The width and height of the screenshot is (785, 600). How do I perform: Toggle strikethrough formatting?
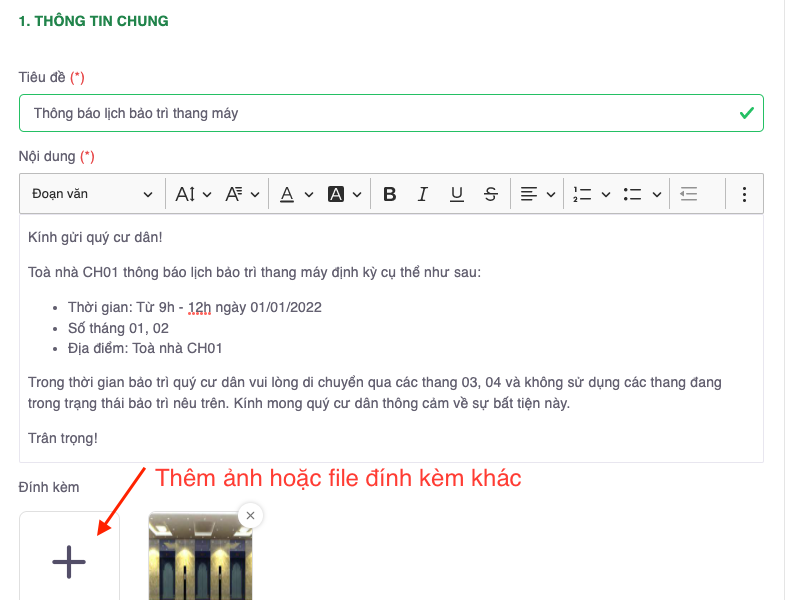pyautogui.click(x=490, y=194)
